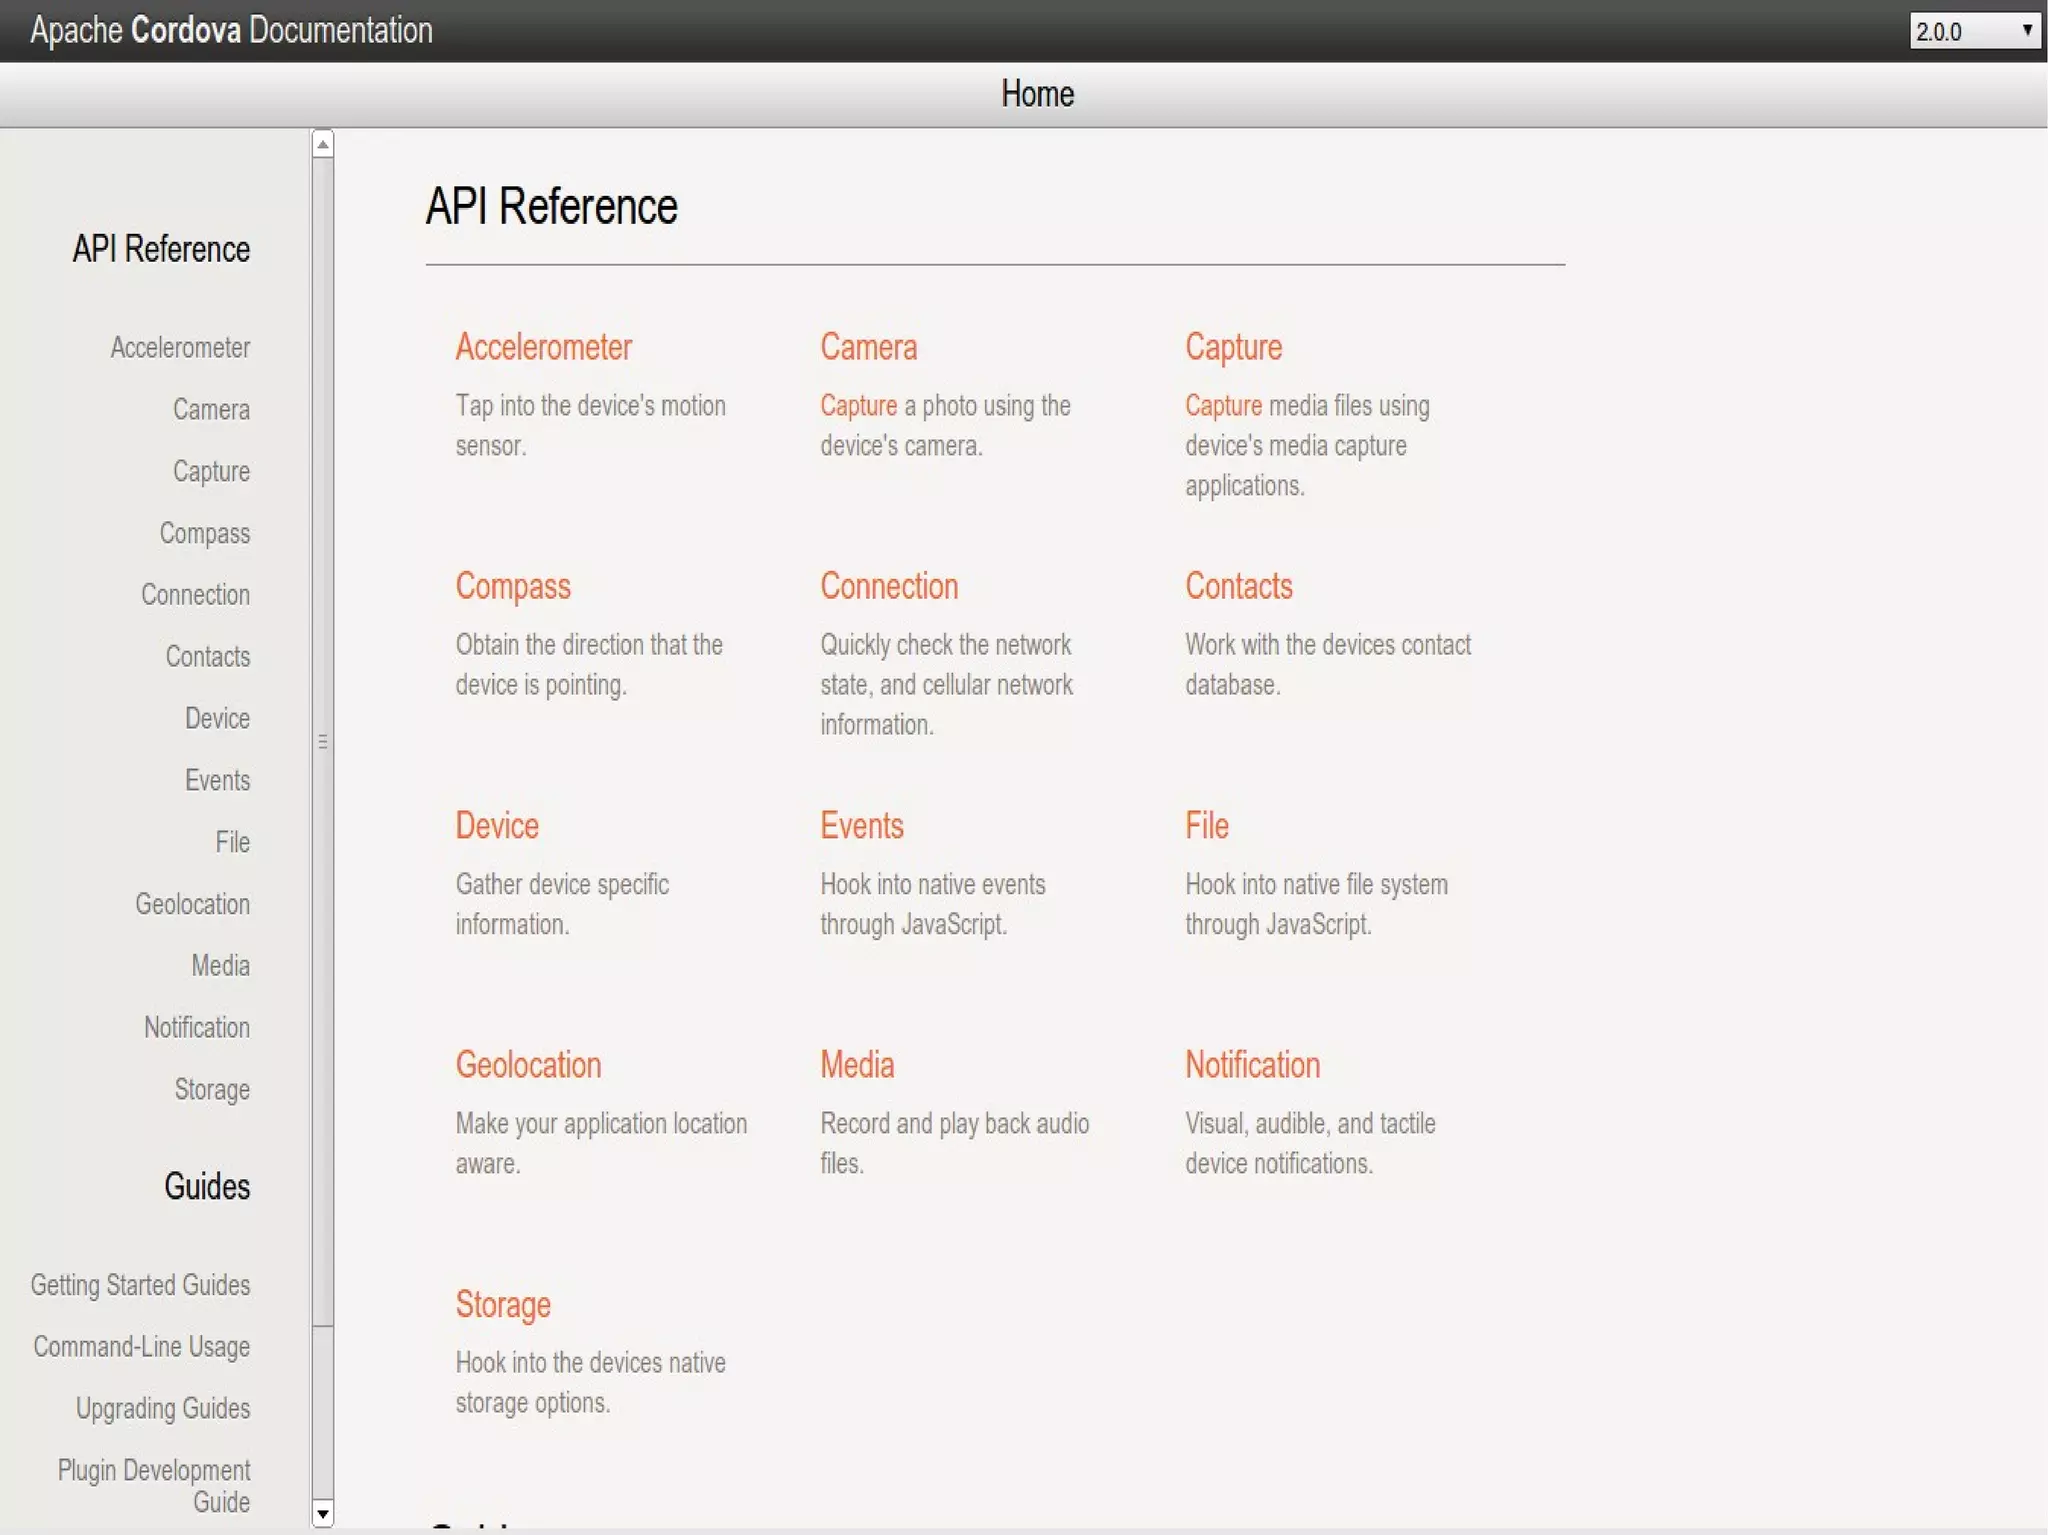The image size is (2048, 1535).
Task: Click the Apache Cordova Documentation title
Action: click(x=231, y=30)
